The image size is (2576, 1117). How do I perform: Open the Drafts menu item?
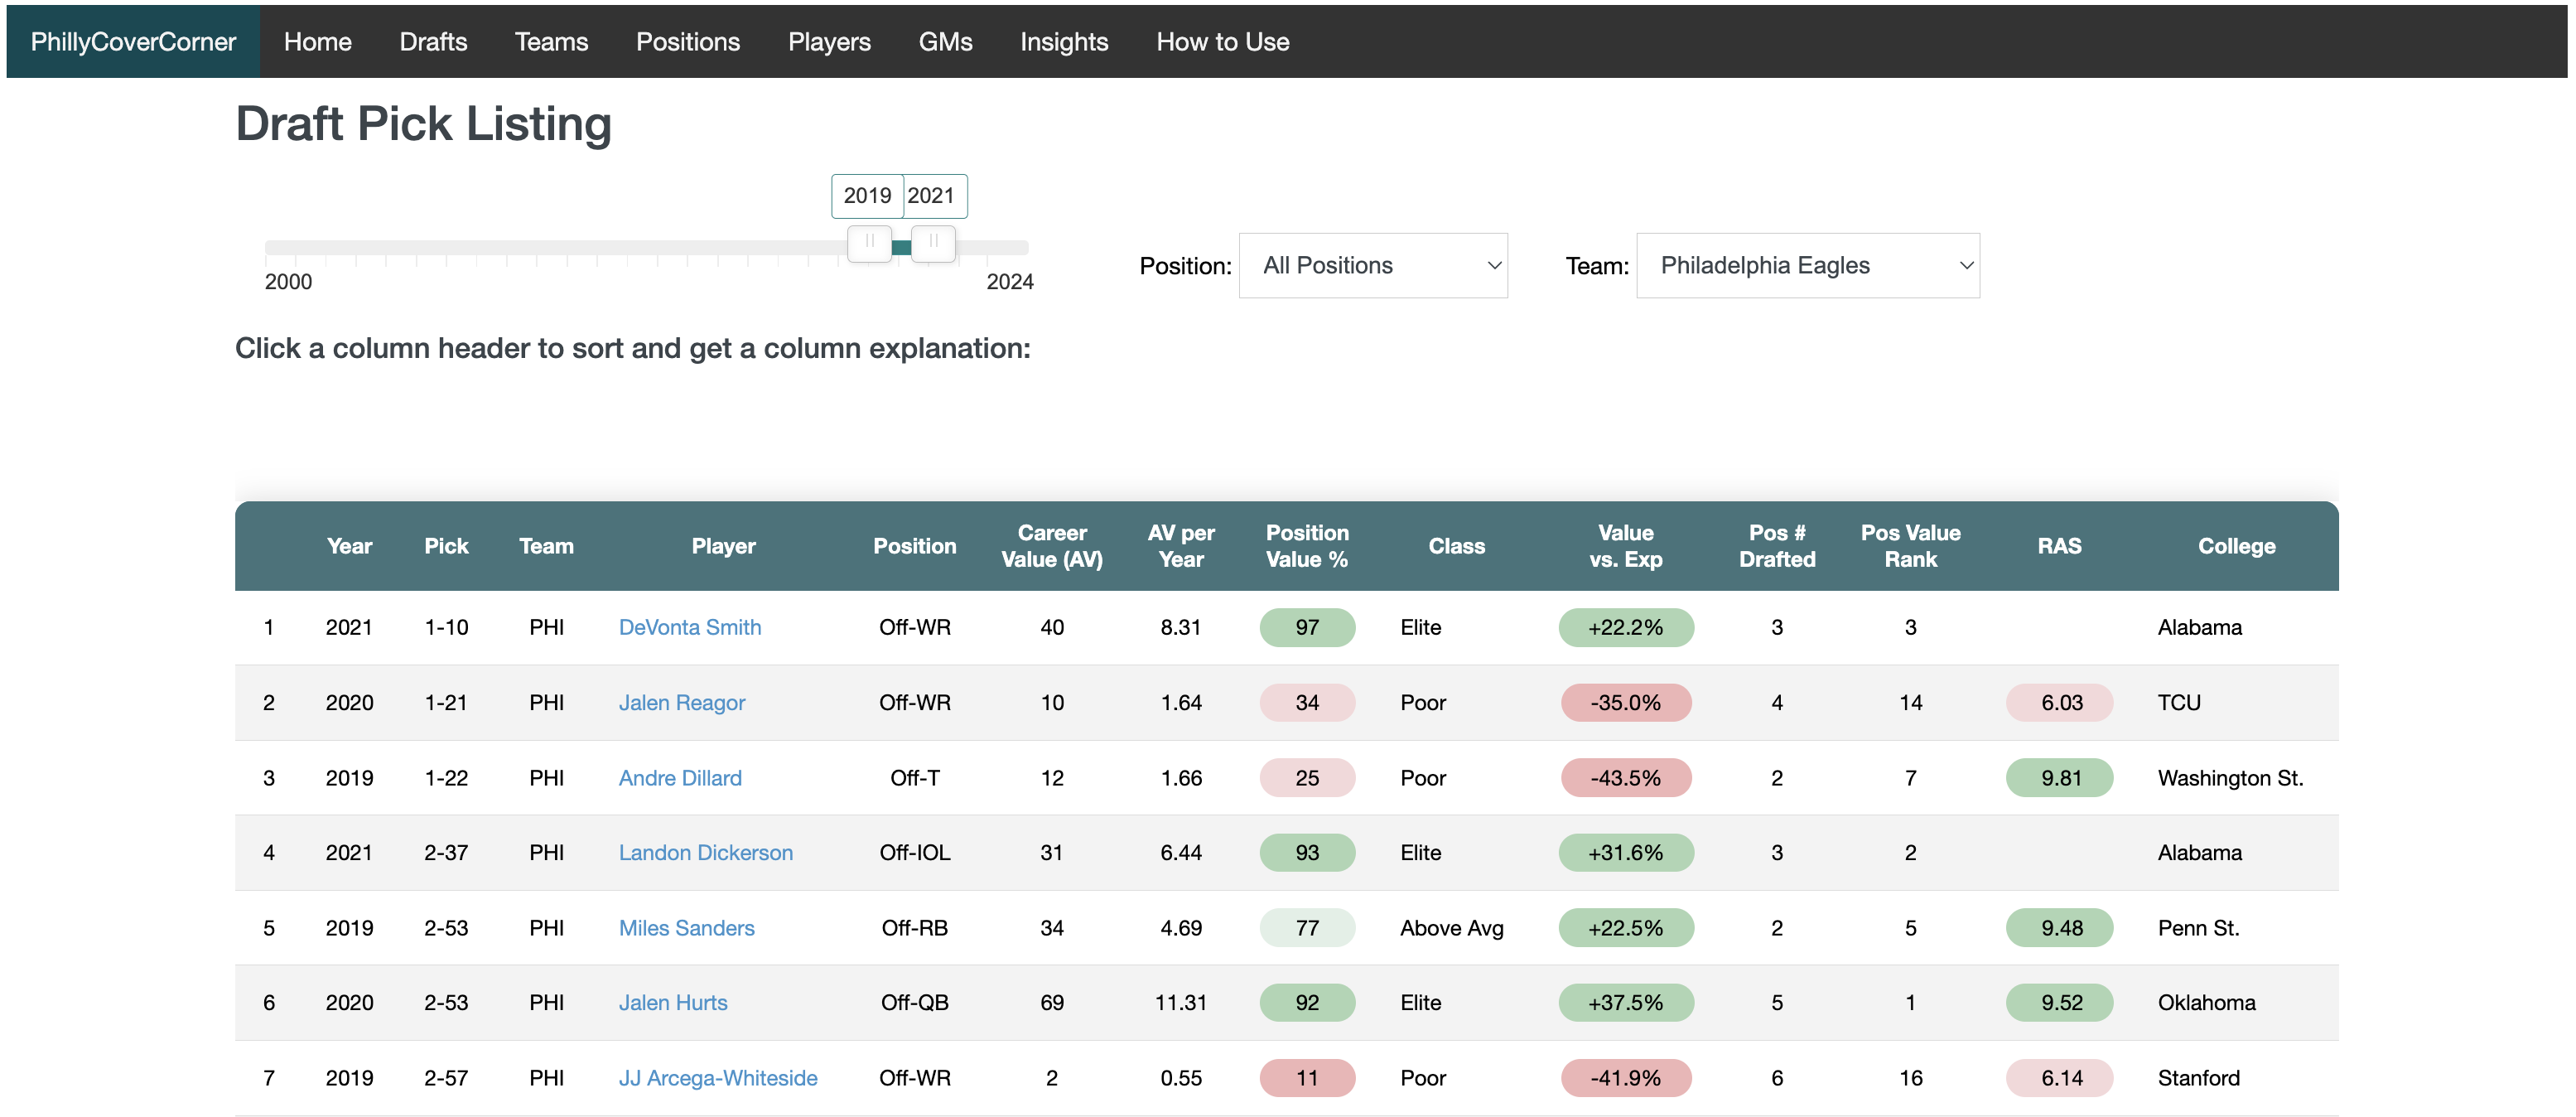click(x=433, y=41)
